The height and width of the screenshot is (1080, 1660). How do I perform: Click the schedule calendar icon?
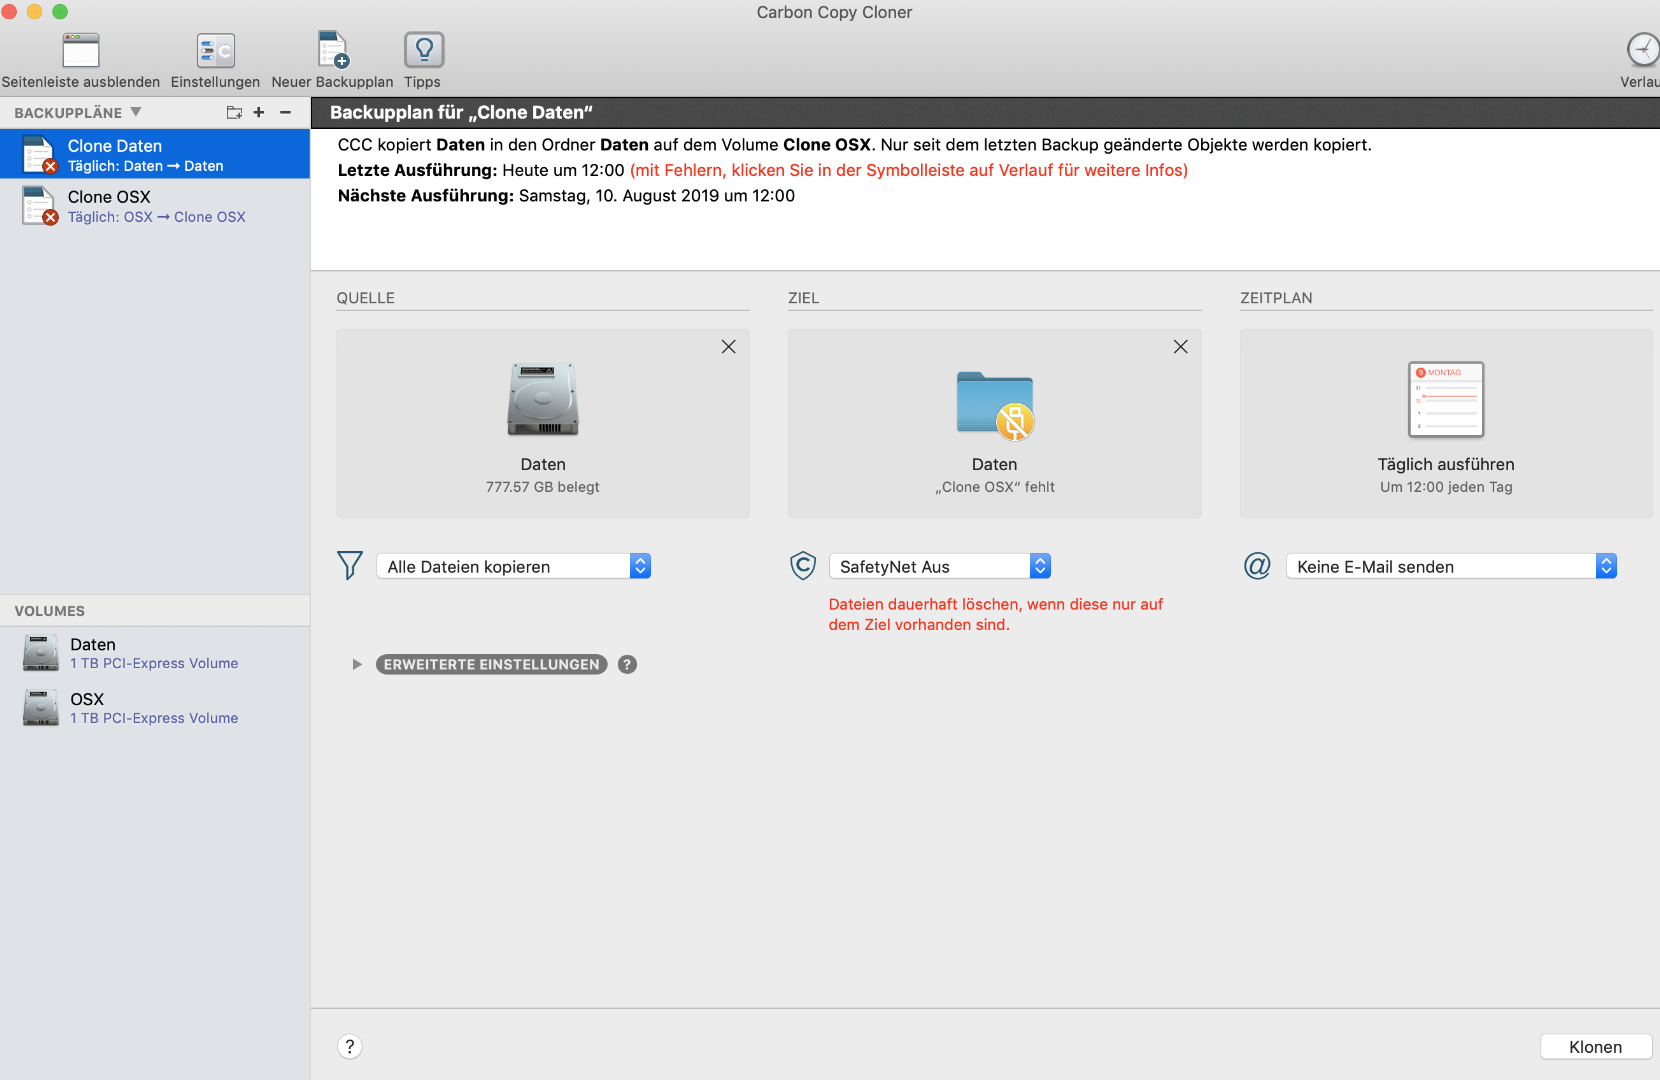click(1446, 399)
